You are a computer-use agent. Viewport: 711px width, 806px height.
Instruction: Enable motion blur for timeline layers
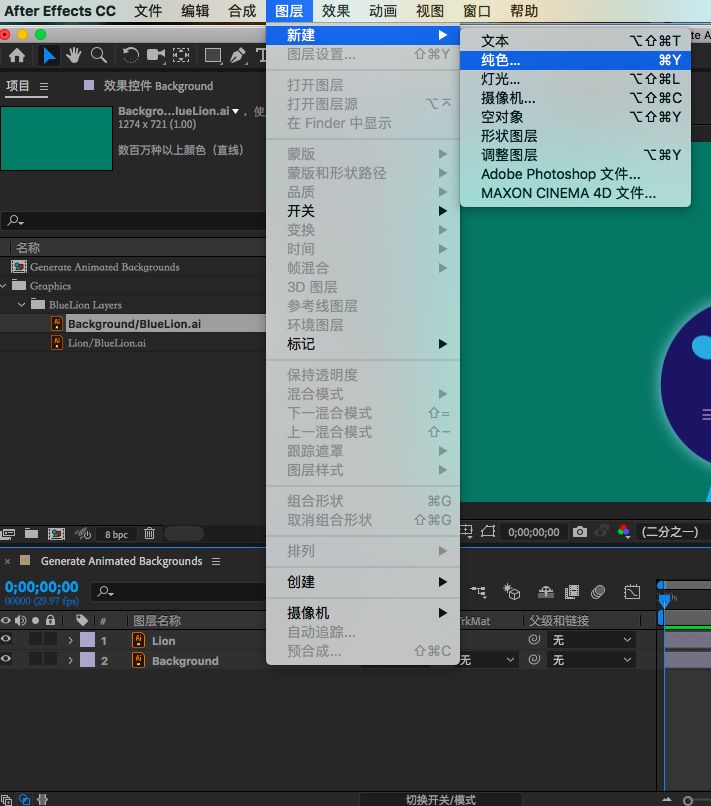[x=599, y=592]
